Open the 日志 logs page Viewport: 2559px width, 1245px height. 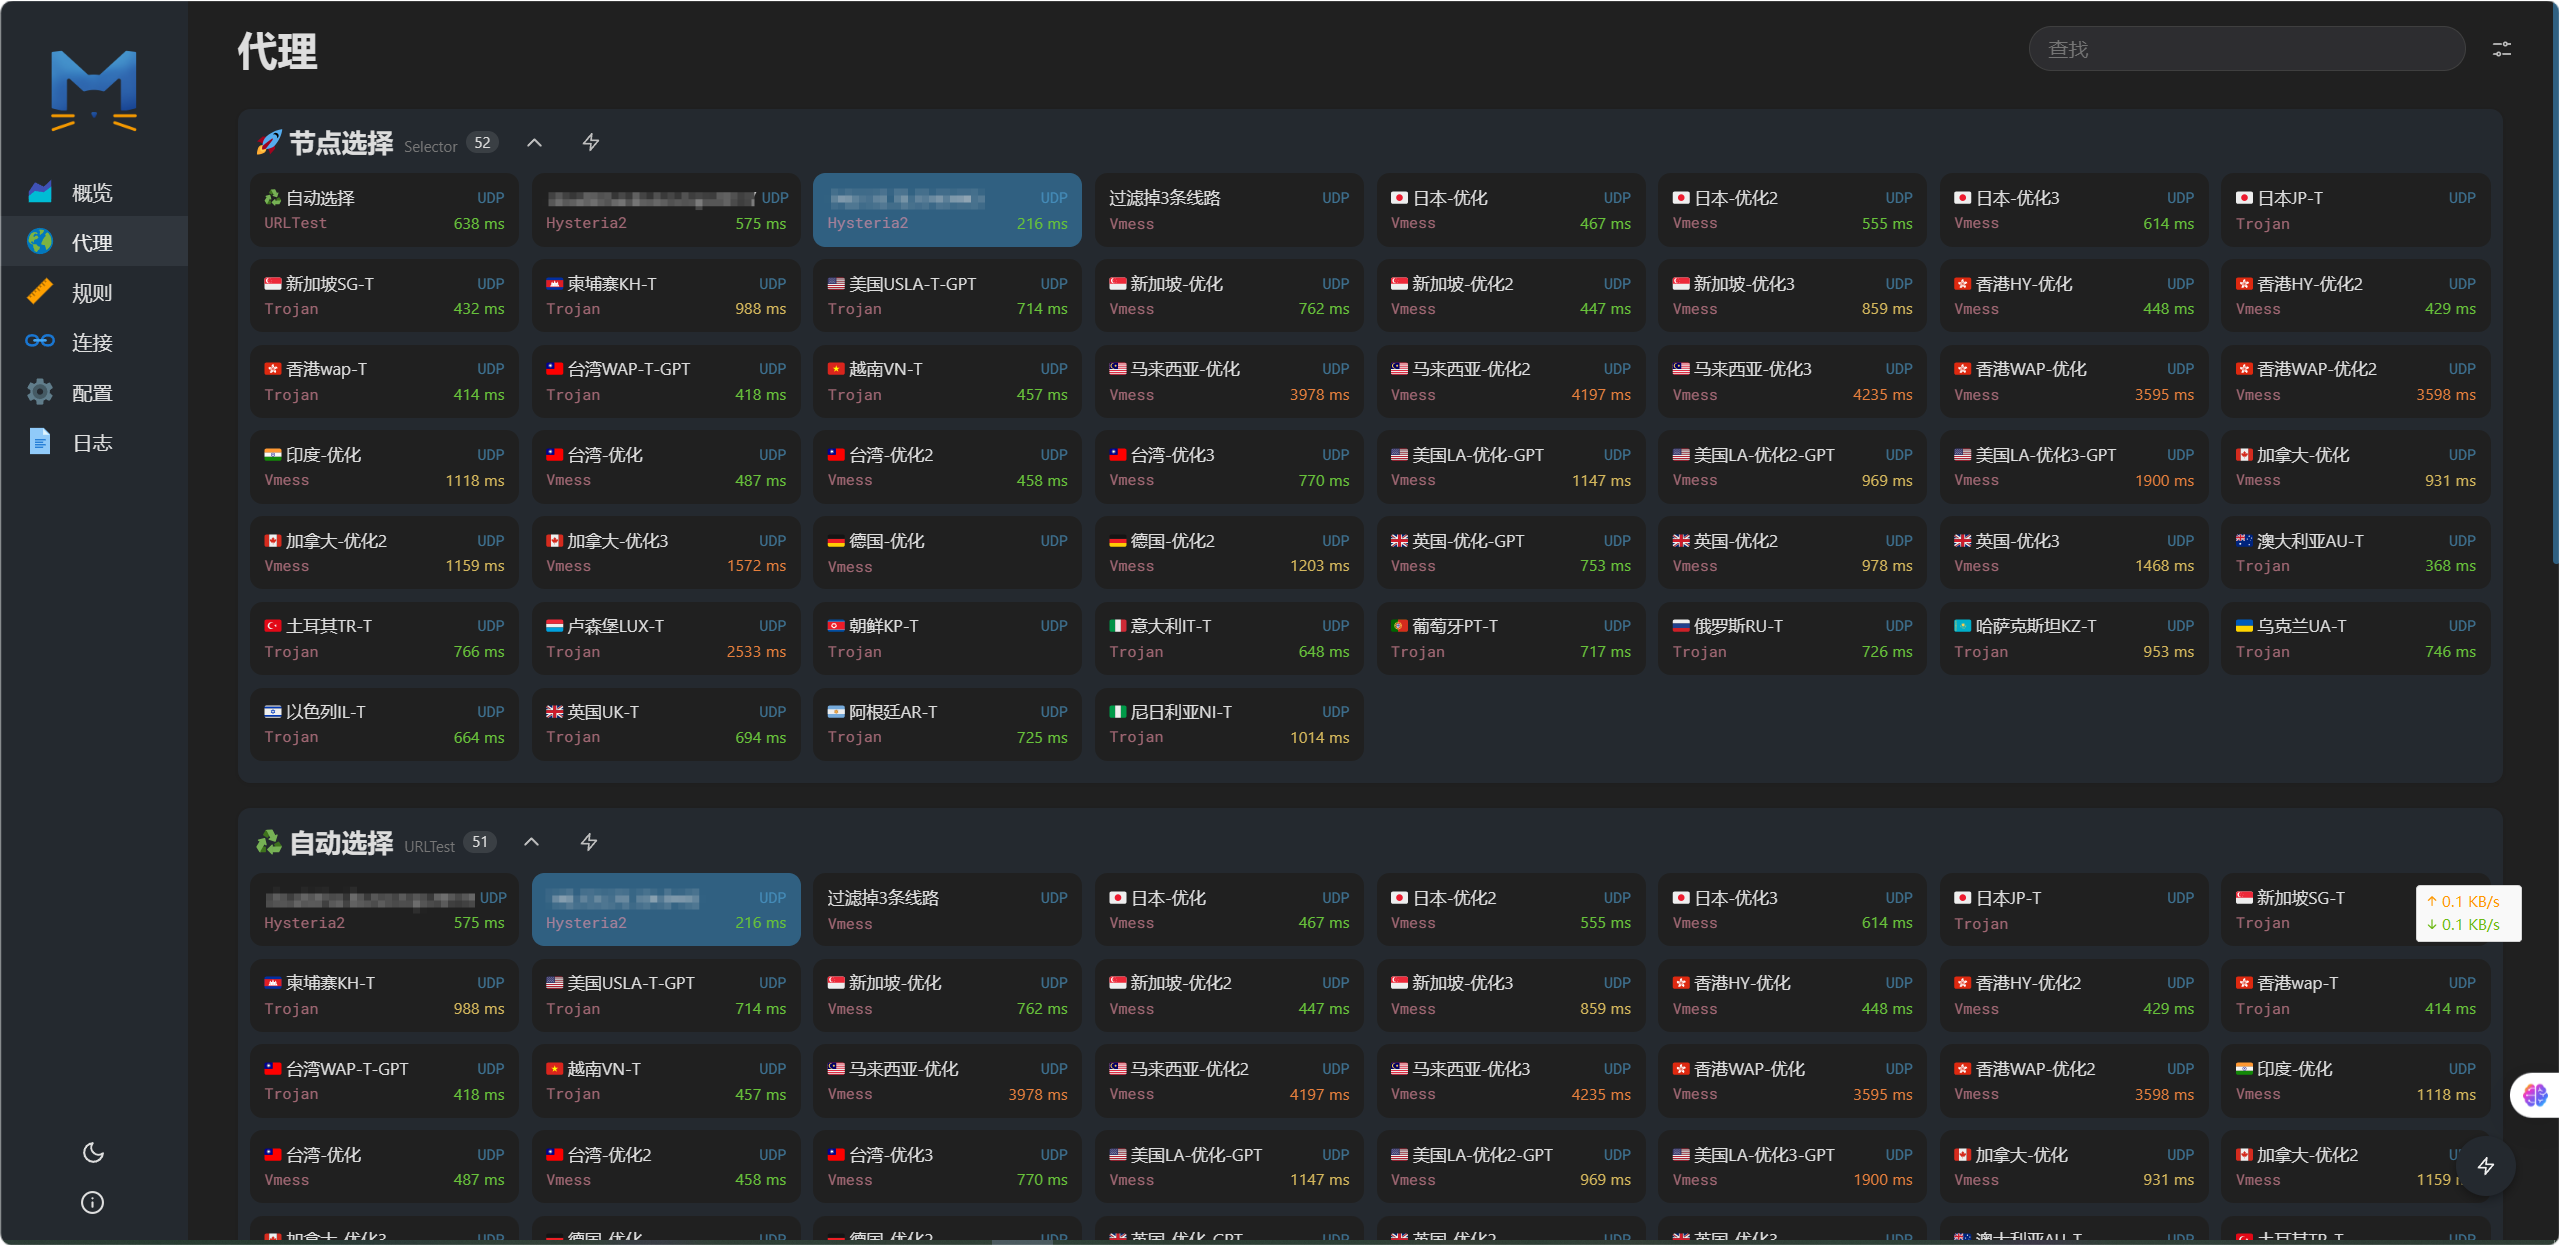(x=93, y=442)
